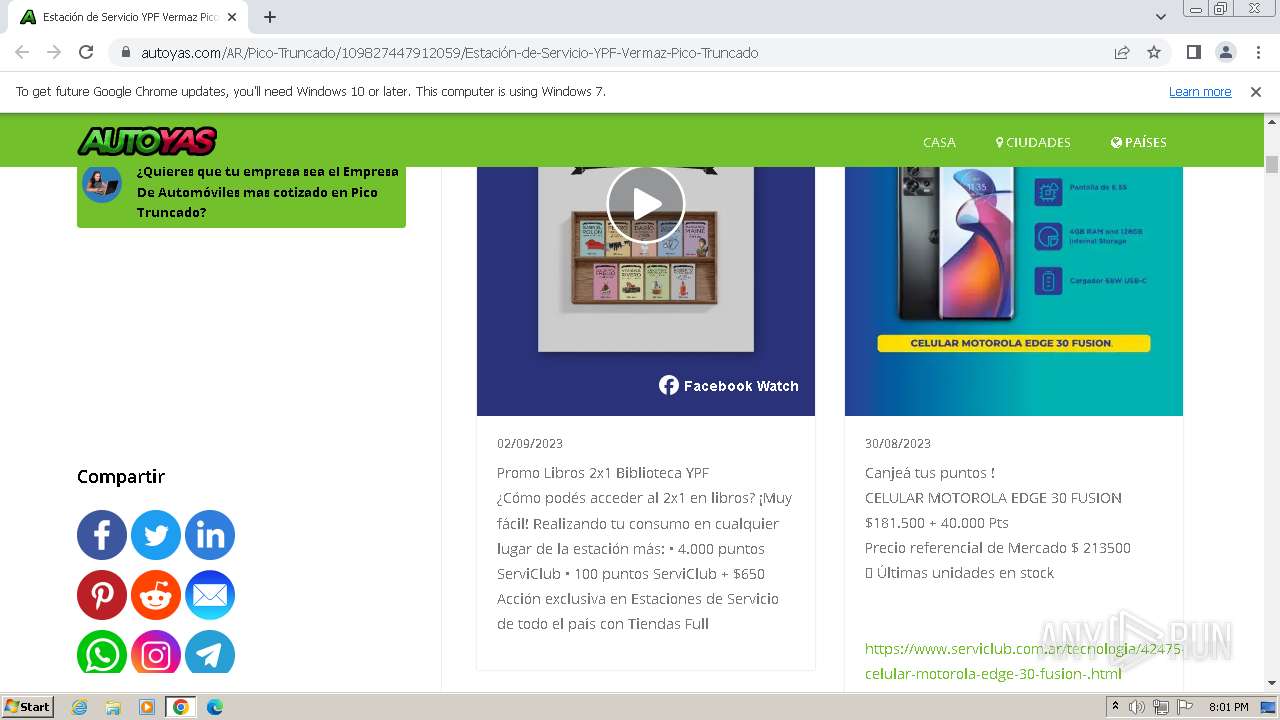
Task: Launch Internet Explorer from taskbar
Action: coord(79,707)
